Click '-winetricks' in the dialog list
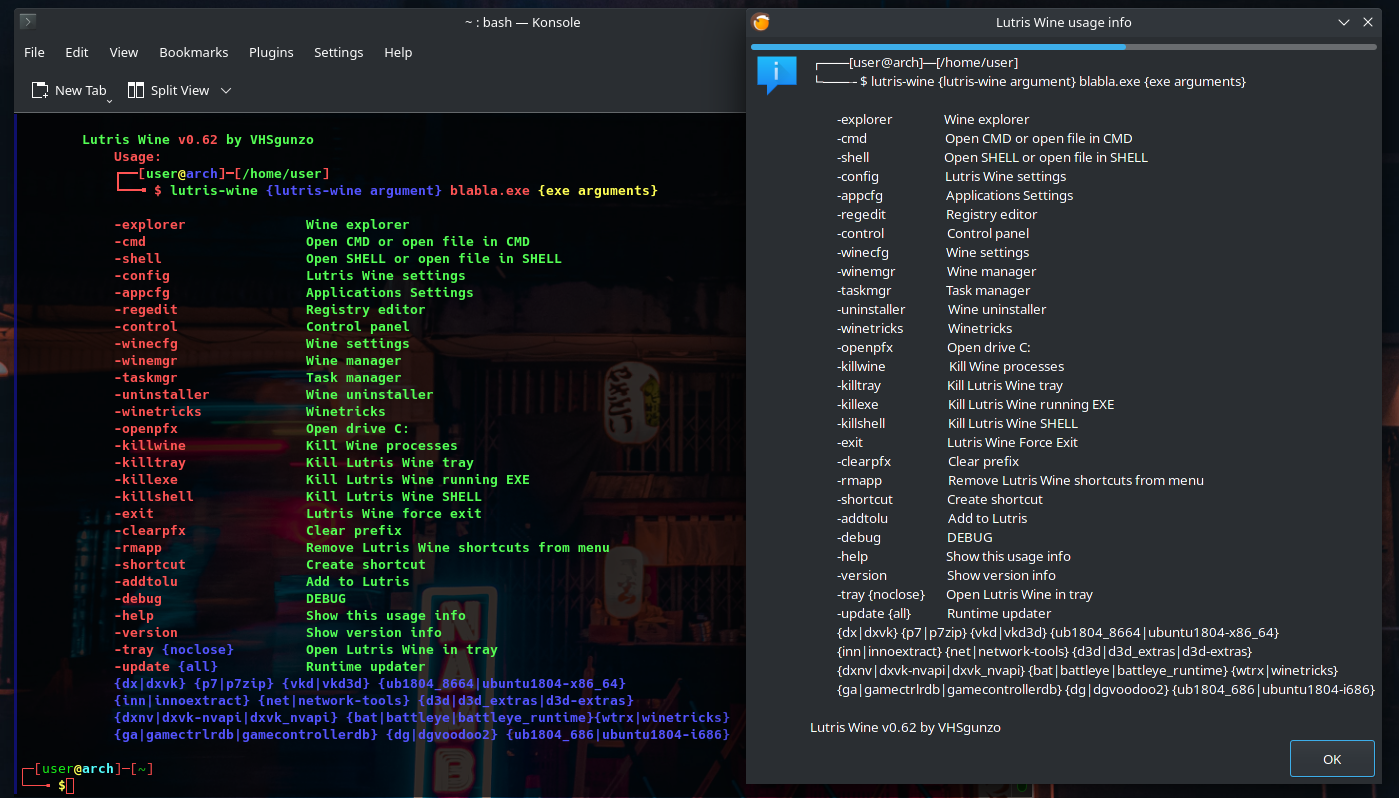This screenshot has width=1399, height=798. (870, 328)
